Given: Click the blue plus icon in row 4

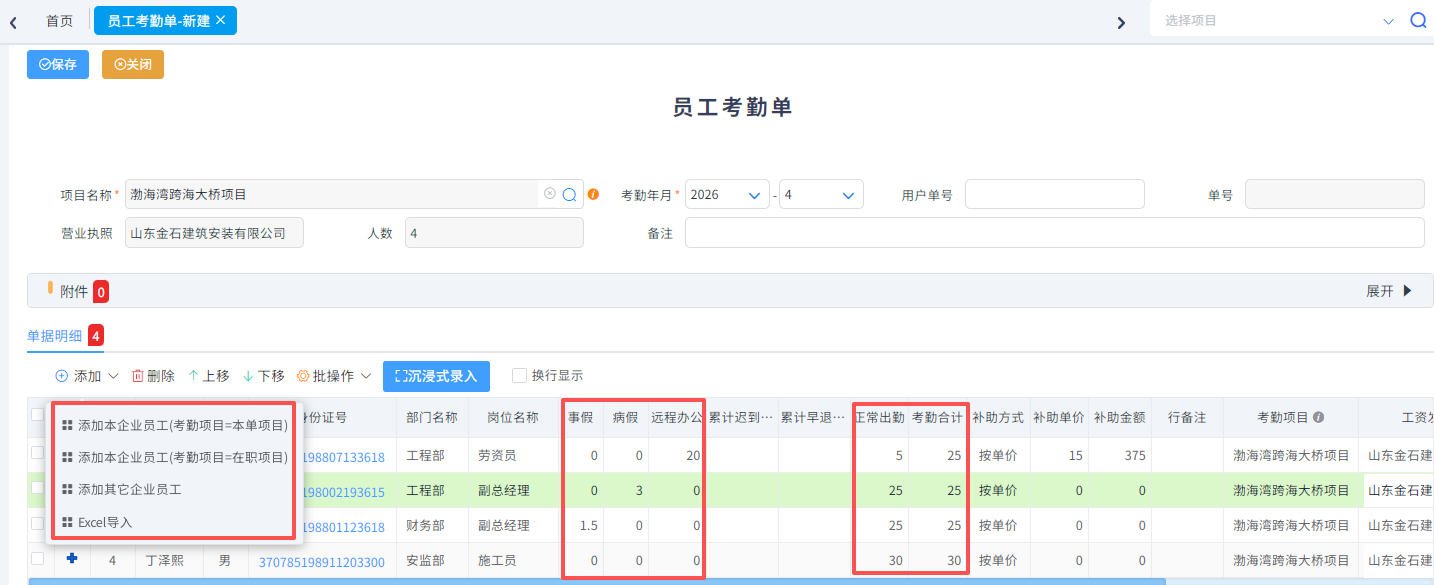Looking at the screenshot, I should (71, 560).
